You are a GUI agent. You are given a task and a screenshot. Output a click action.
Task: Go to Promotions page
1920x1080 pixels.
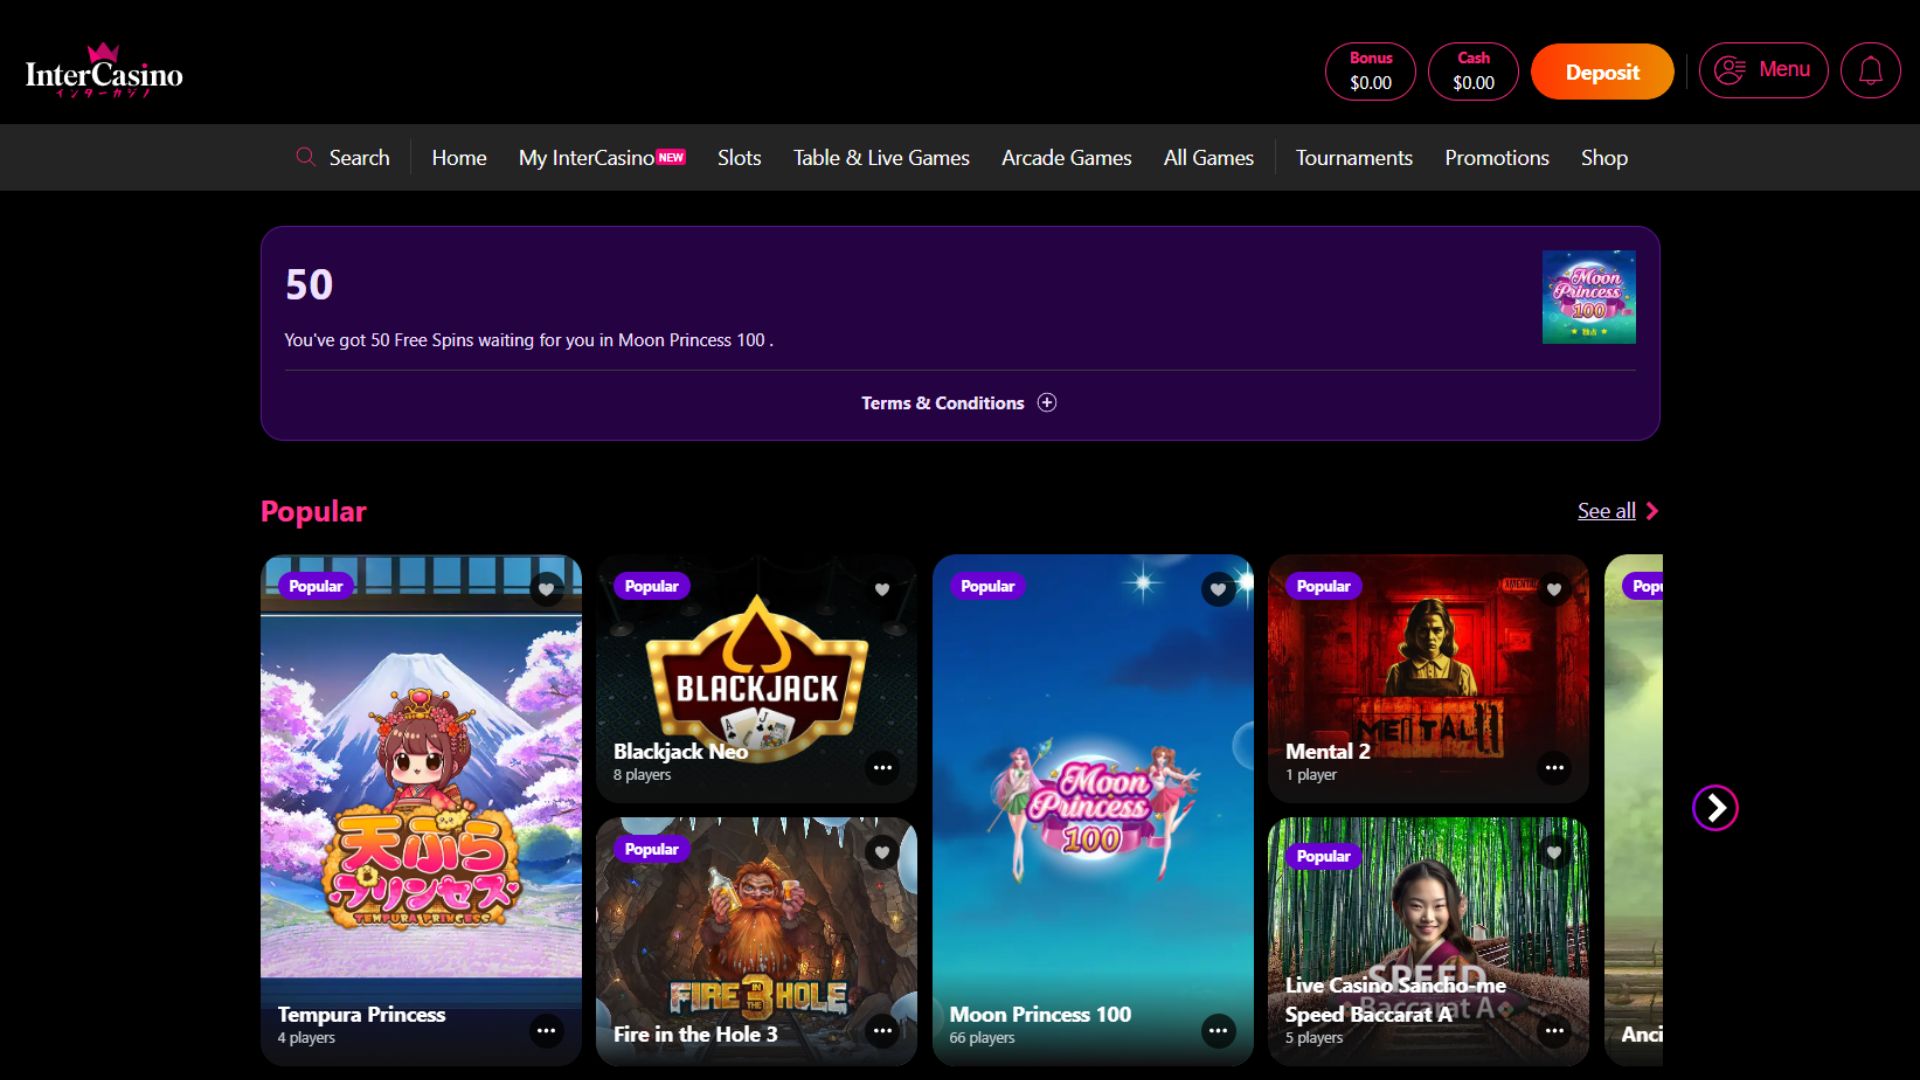click(1496, 157)
